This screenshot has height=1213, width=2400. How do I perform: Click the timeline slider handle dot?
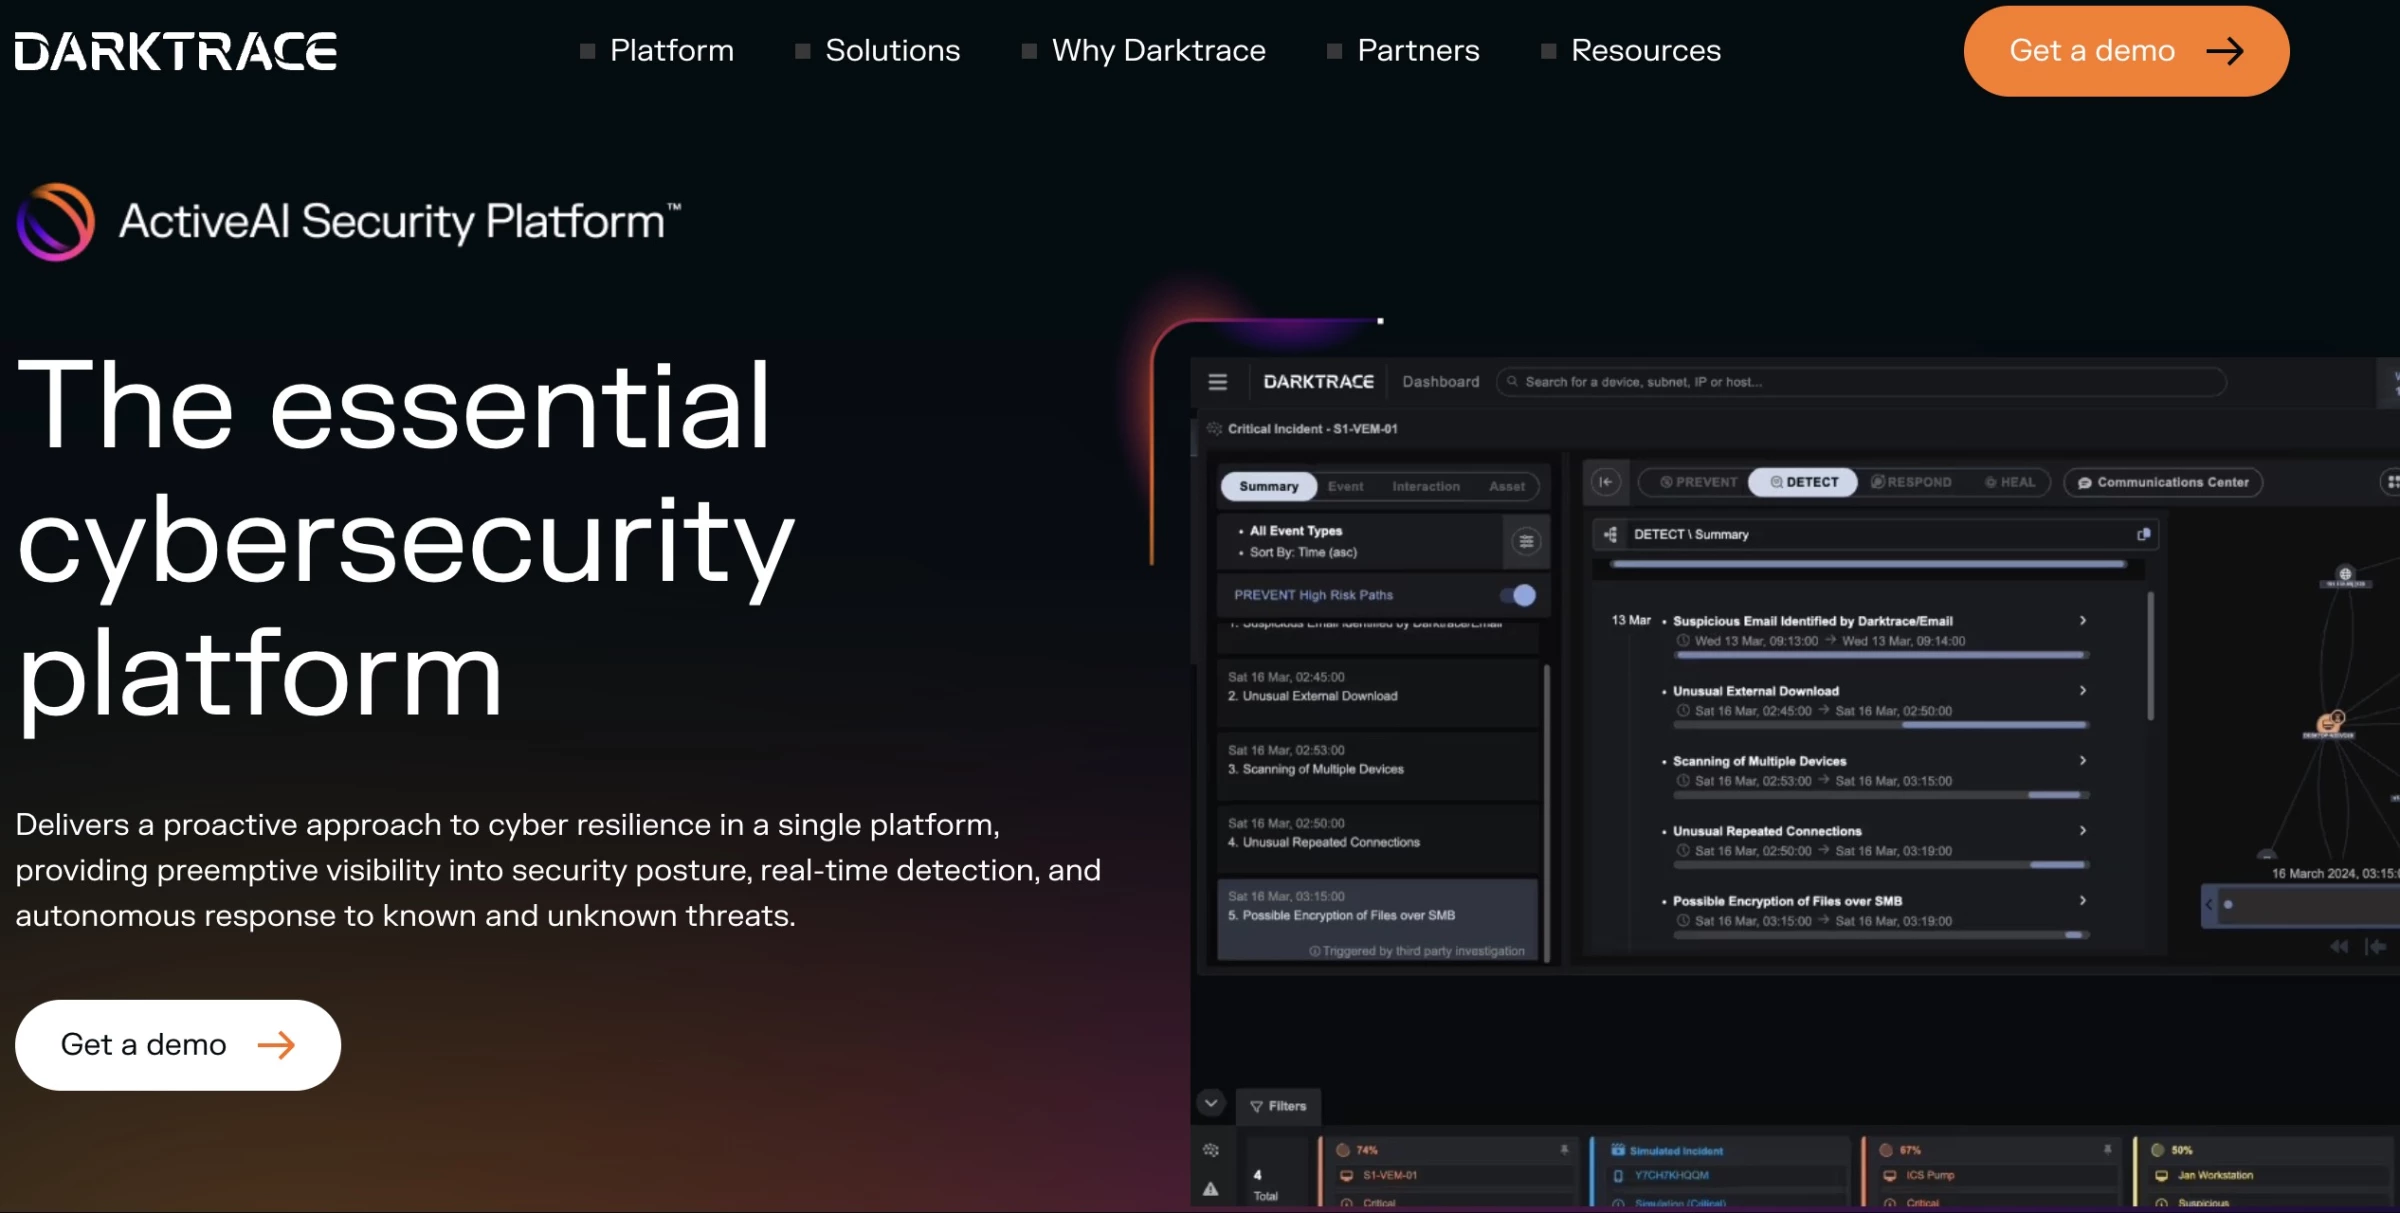click(x=2228, y=905)
